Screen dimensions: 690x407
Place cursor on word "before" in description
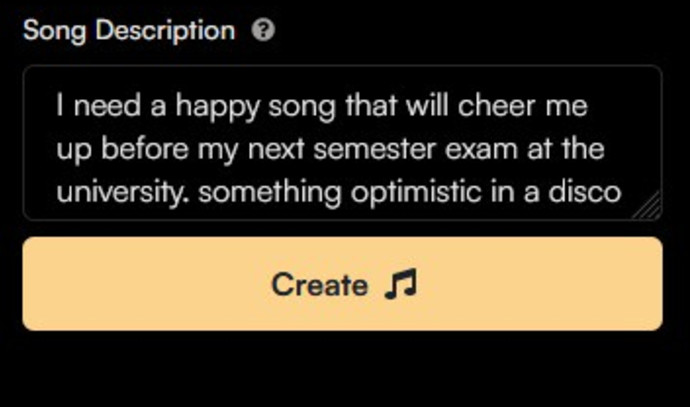click(145, 149)
